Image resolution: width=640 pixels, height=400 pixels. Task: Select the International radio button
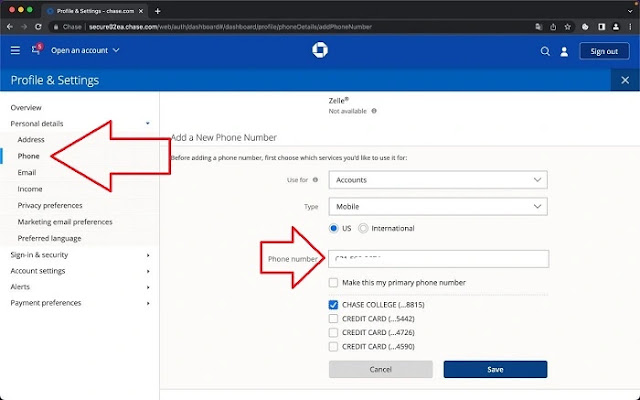[x=363, y=228]
